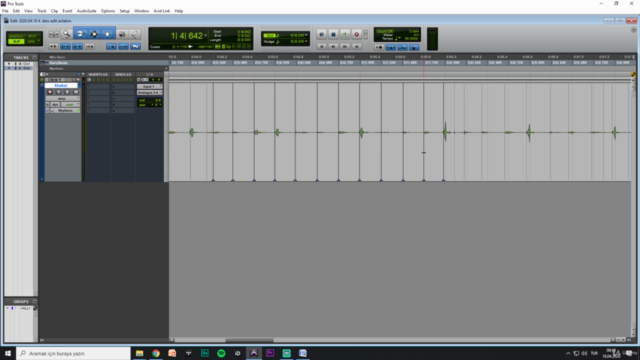Toggle the Count Off button

click(385, 31)
